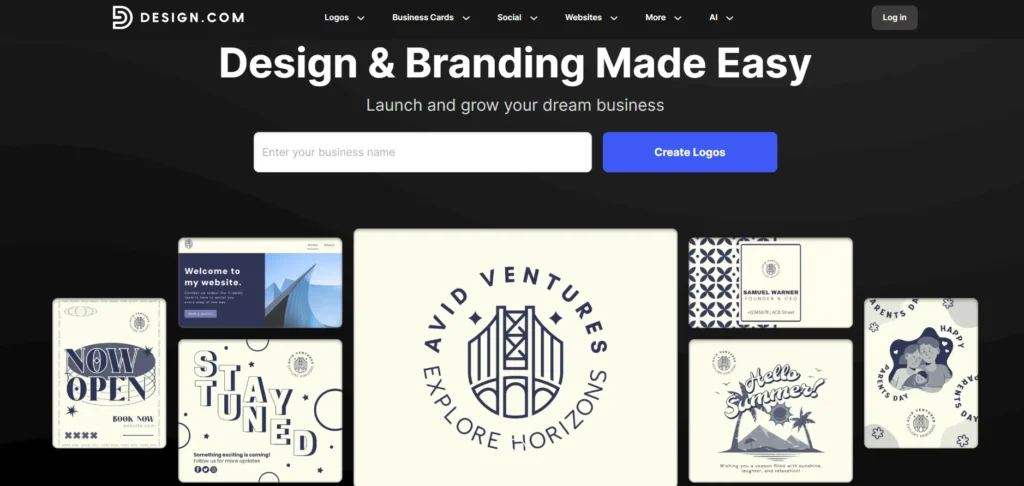Click the Avid Ventures bridge emblem

pos(515,361)
